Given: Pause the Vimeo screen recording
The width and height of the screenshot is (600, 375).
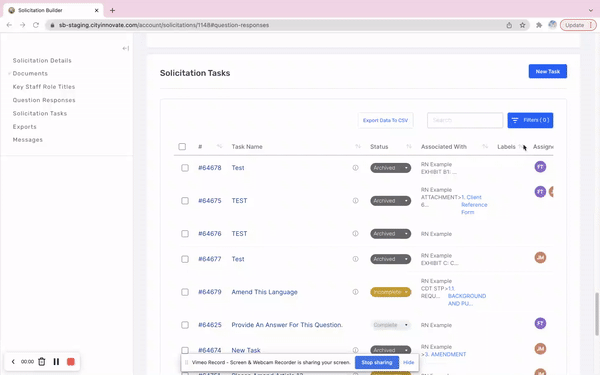Looking at the screenshot, I should (56, 362).
